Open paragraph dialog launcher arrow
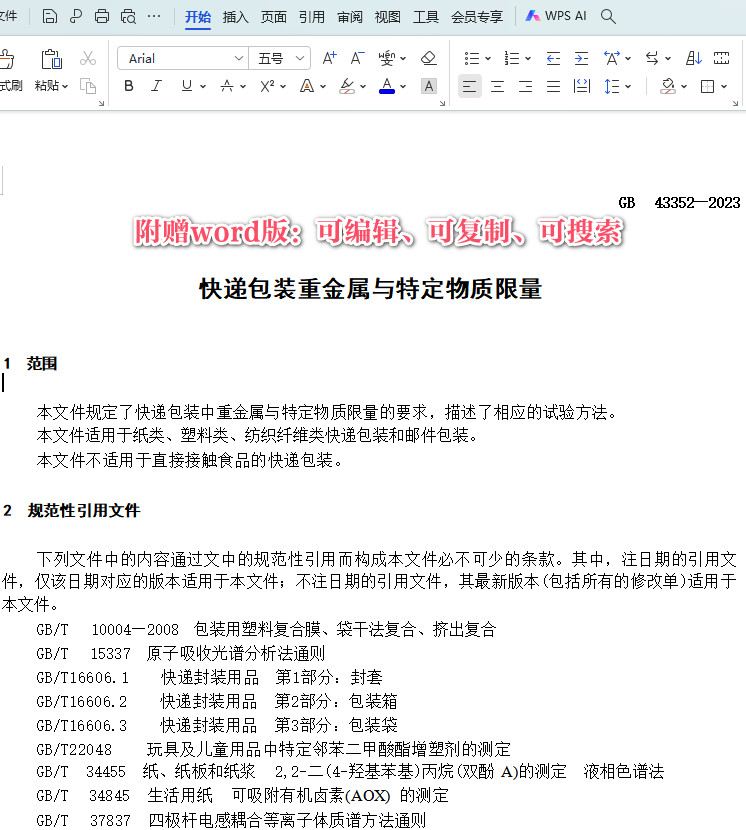The width and height of the screenshot is (746, 830). click(735, 103)
